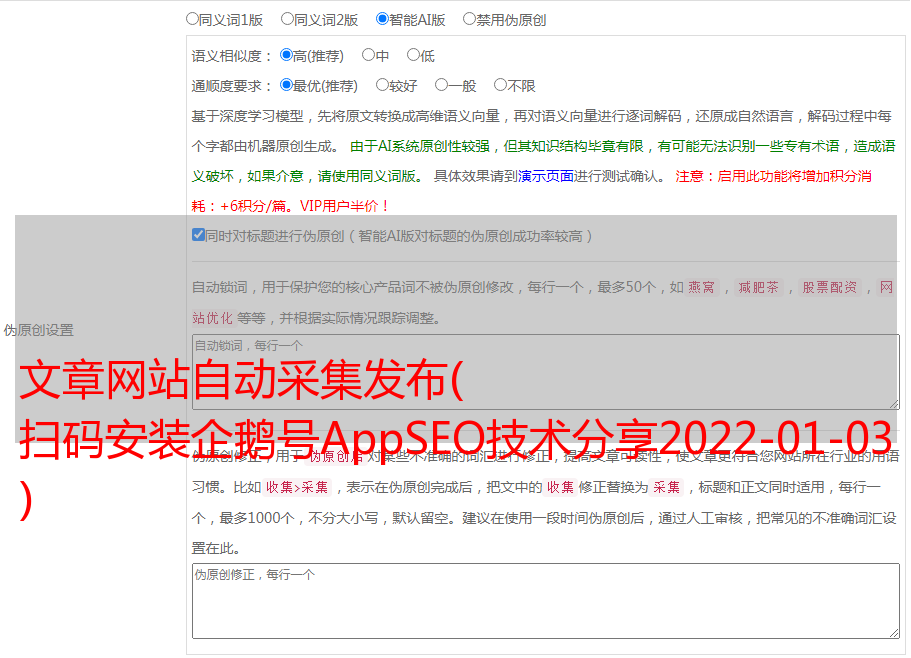Set 语义相似度 to 低

(413, 55)
